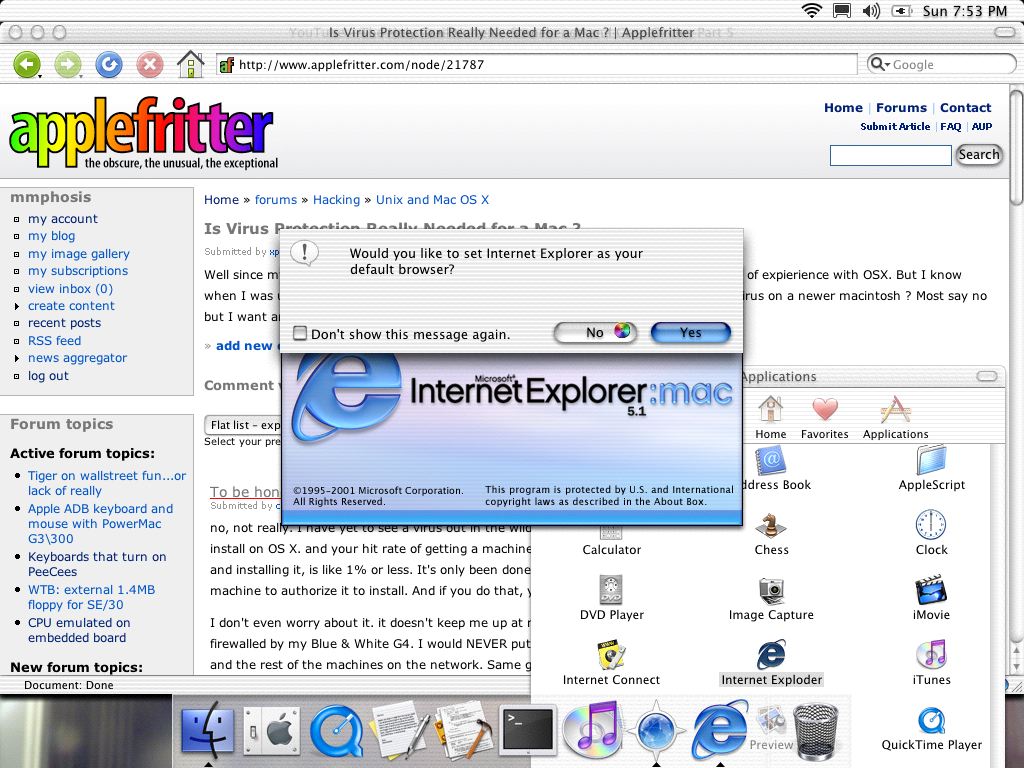Open the AUP link in the site header
Screen dimensions: 1024x768
click(x=982, y=127)
